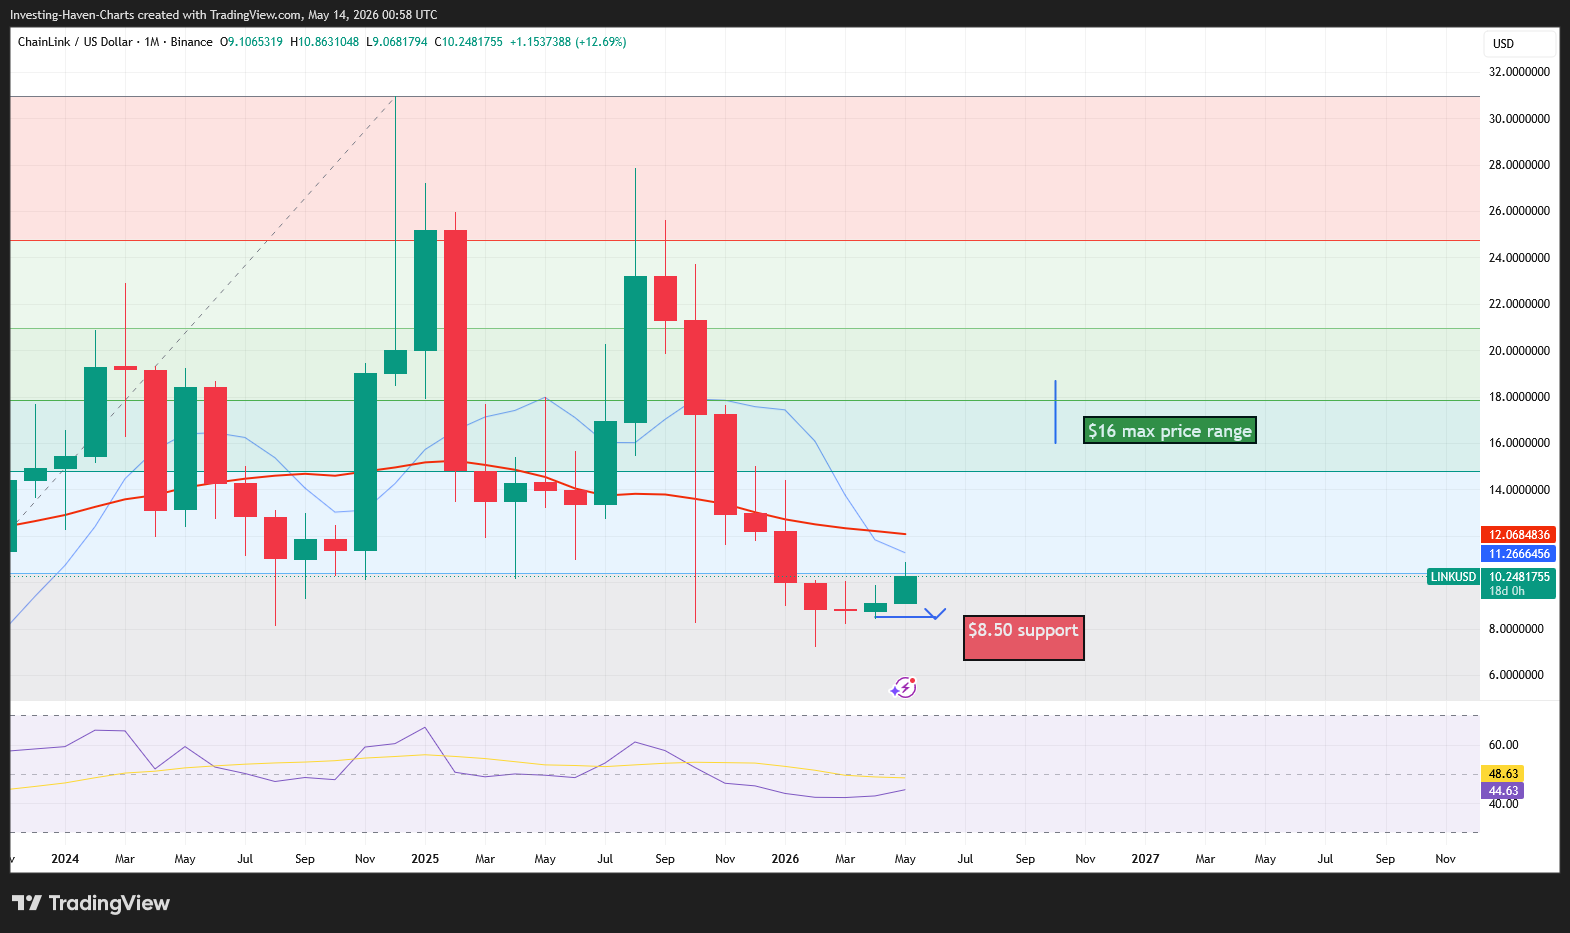The width and height of the screenshot is (1570, 933).
Task: Open the USD currency selector
Action: [x=1519, y=44]
